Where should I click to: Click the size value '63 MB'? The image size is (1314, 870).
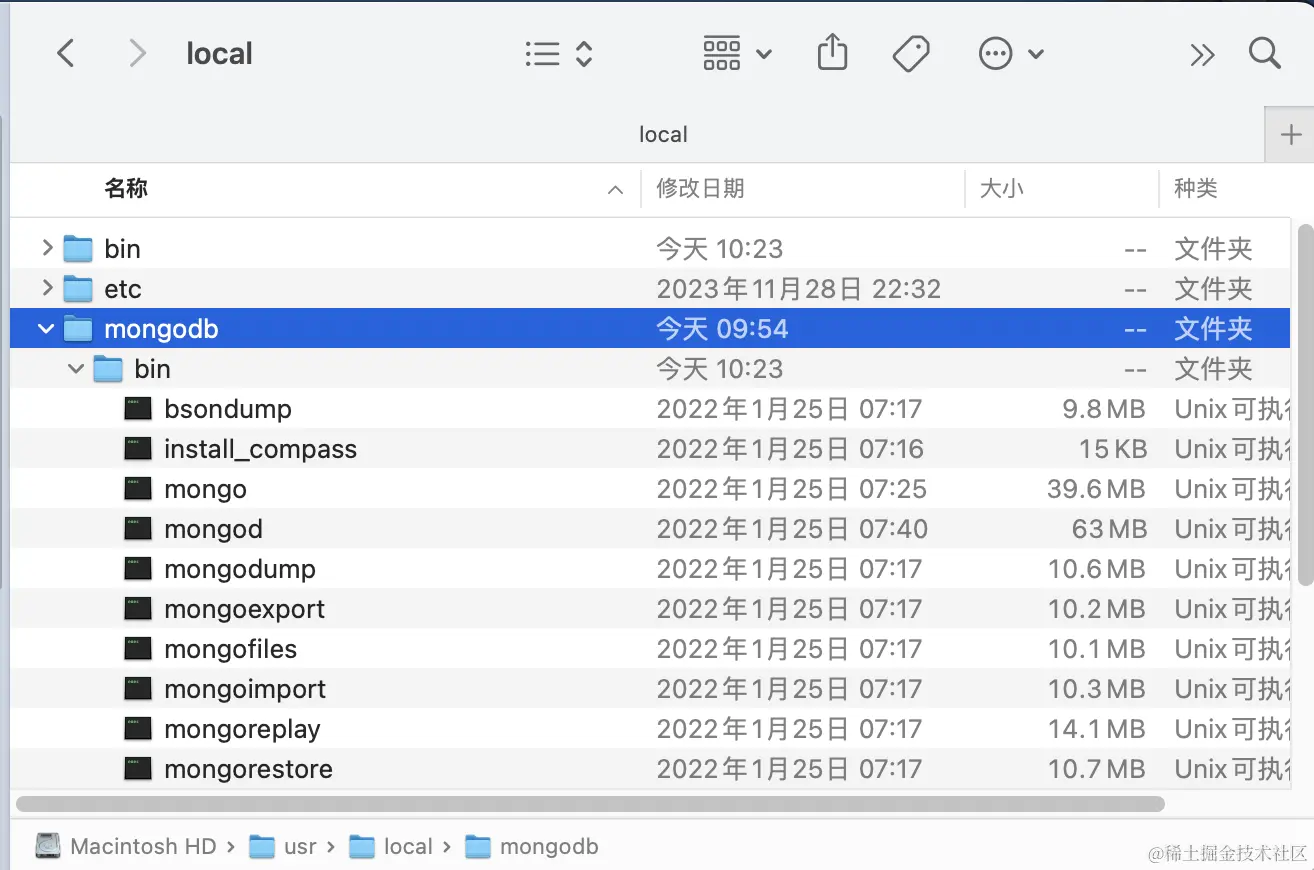click(x=1109, y=529)
